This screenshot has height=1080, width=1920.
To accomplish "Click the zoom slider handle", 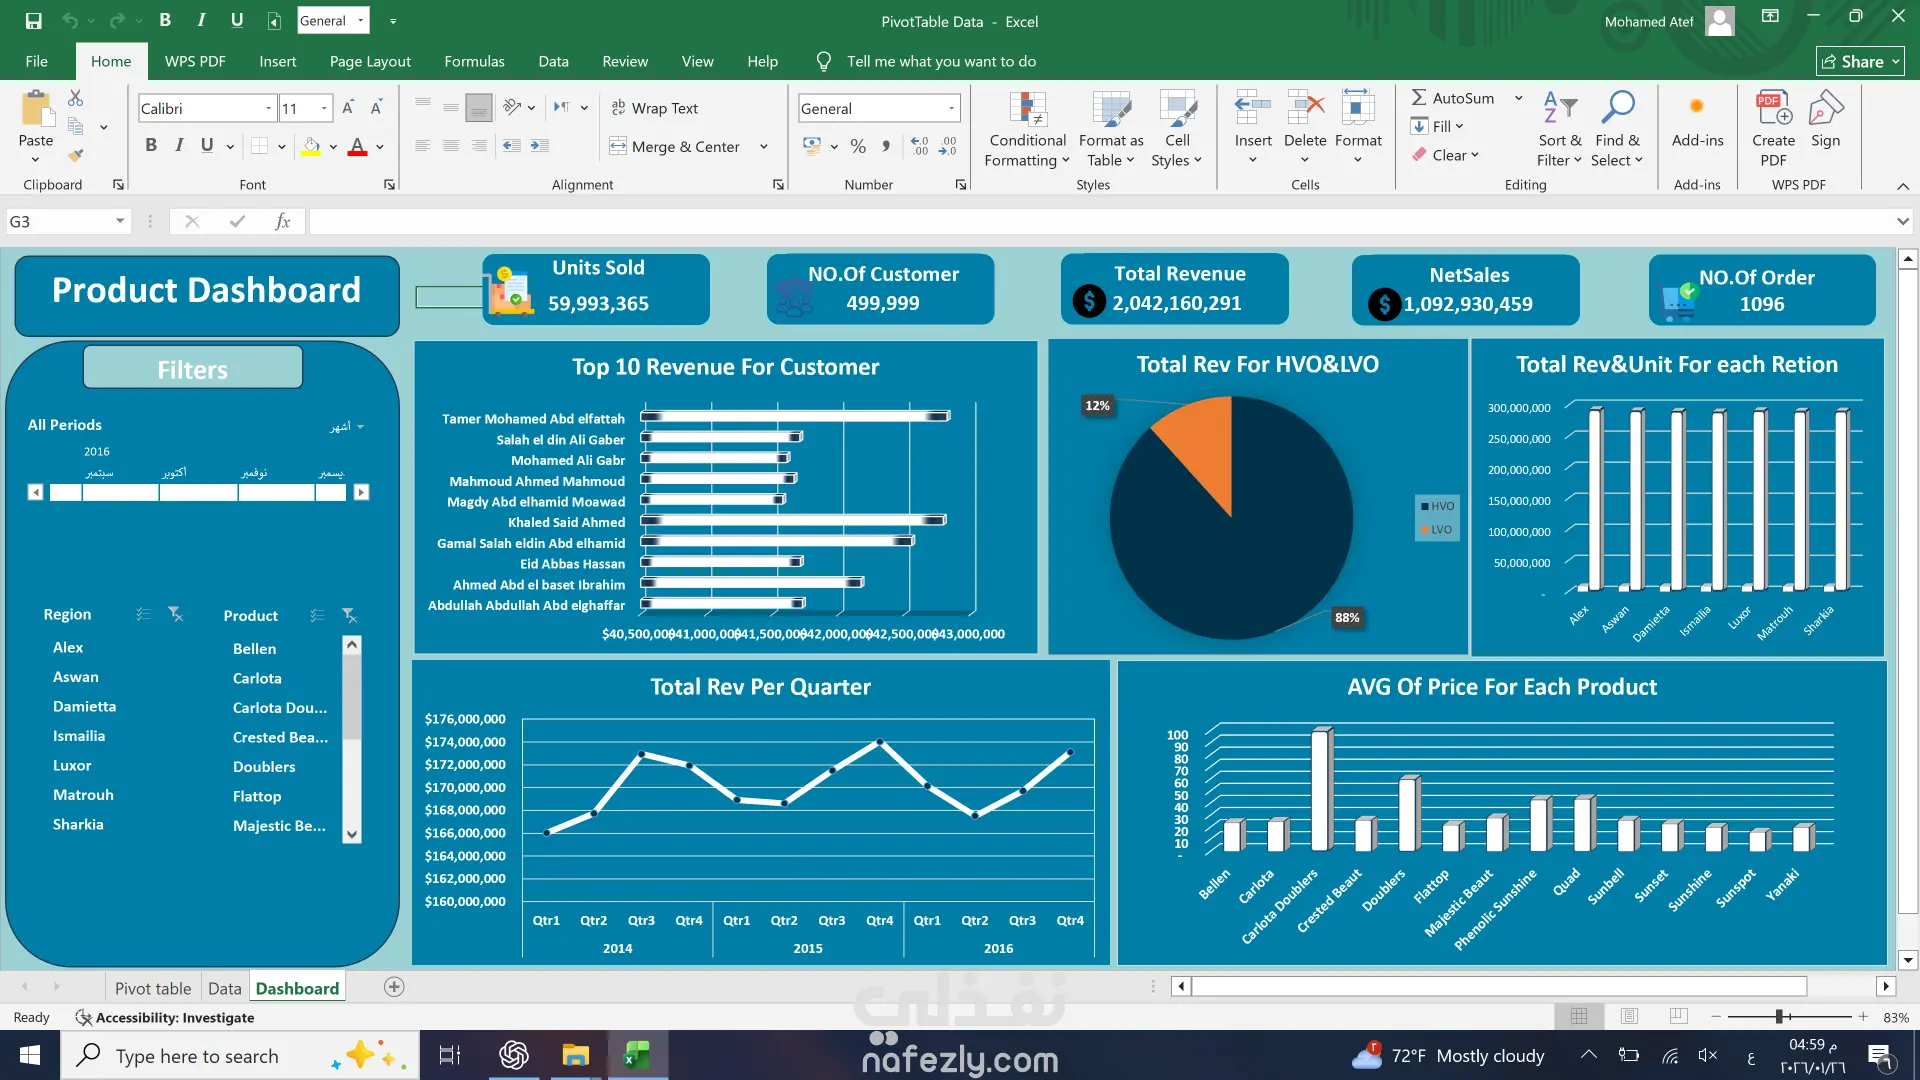I will point(1779,1016).
